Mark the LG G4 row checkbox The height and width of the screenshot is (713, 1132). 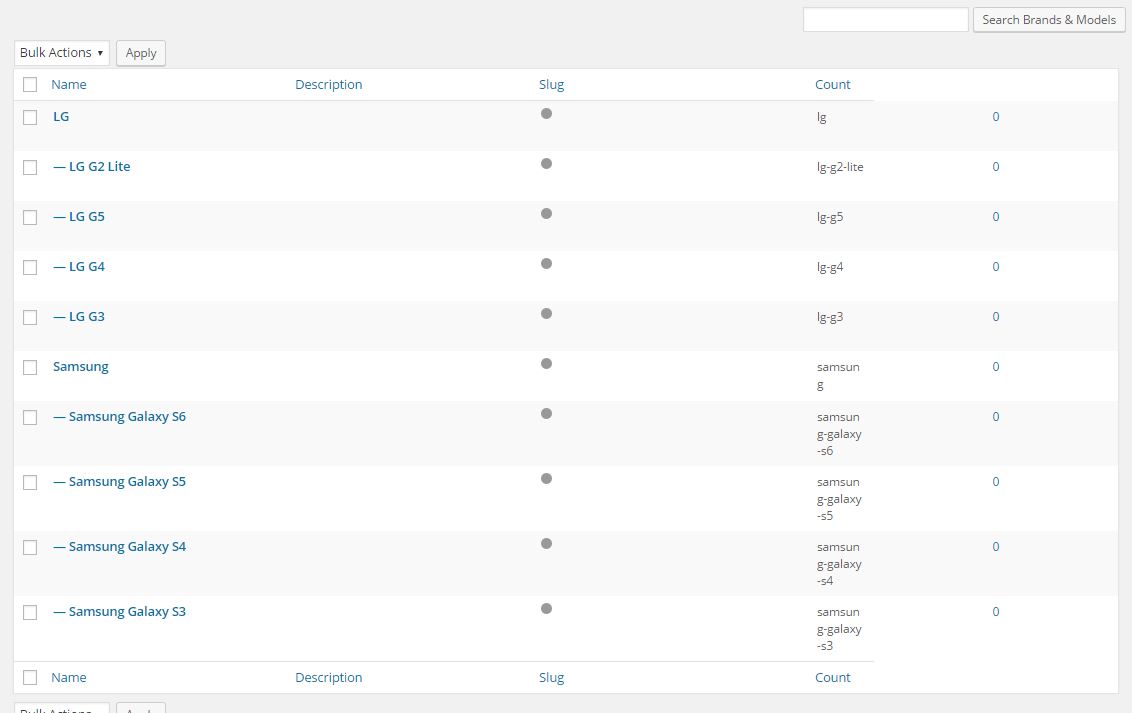[30, 267]
